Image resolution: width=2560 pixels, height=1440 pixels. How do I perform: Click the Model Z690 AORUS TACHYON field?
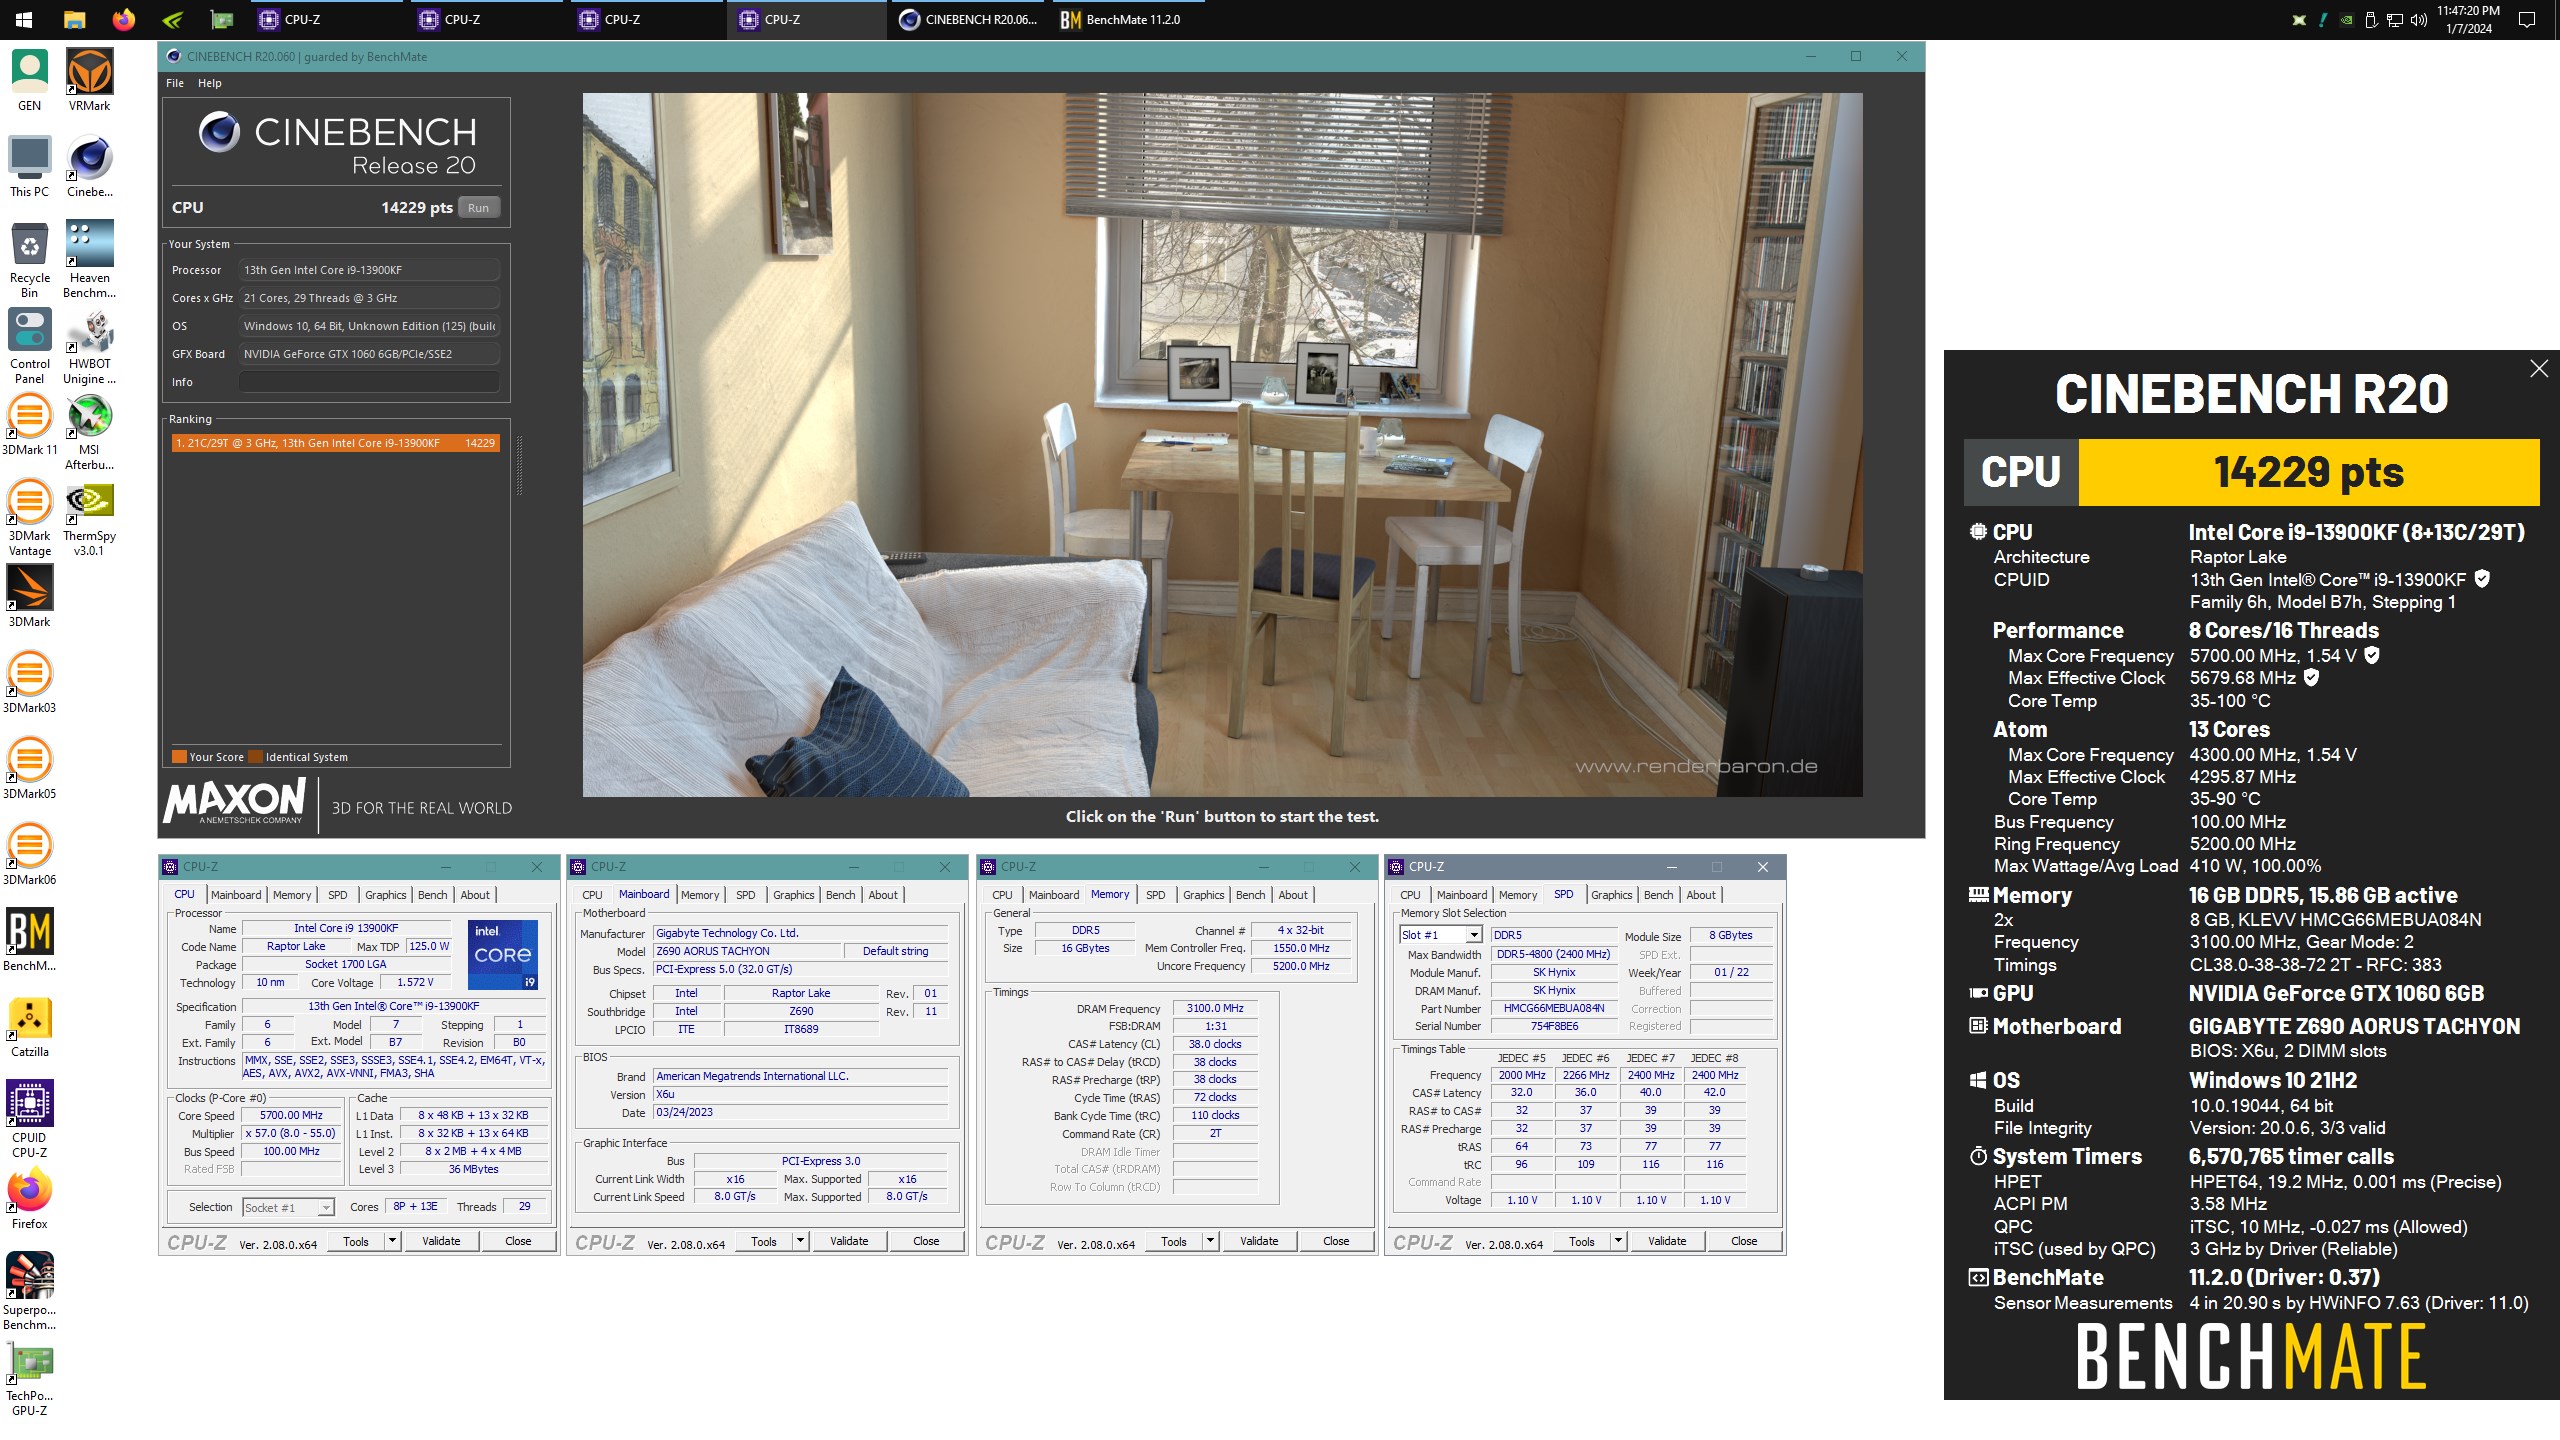click(748, 951)
